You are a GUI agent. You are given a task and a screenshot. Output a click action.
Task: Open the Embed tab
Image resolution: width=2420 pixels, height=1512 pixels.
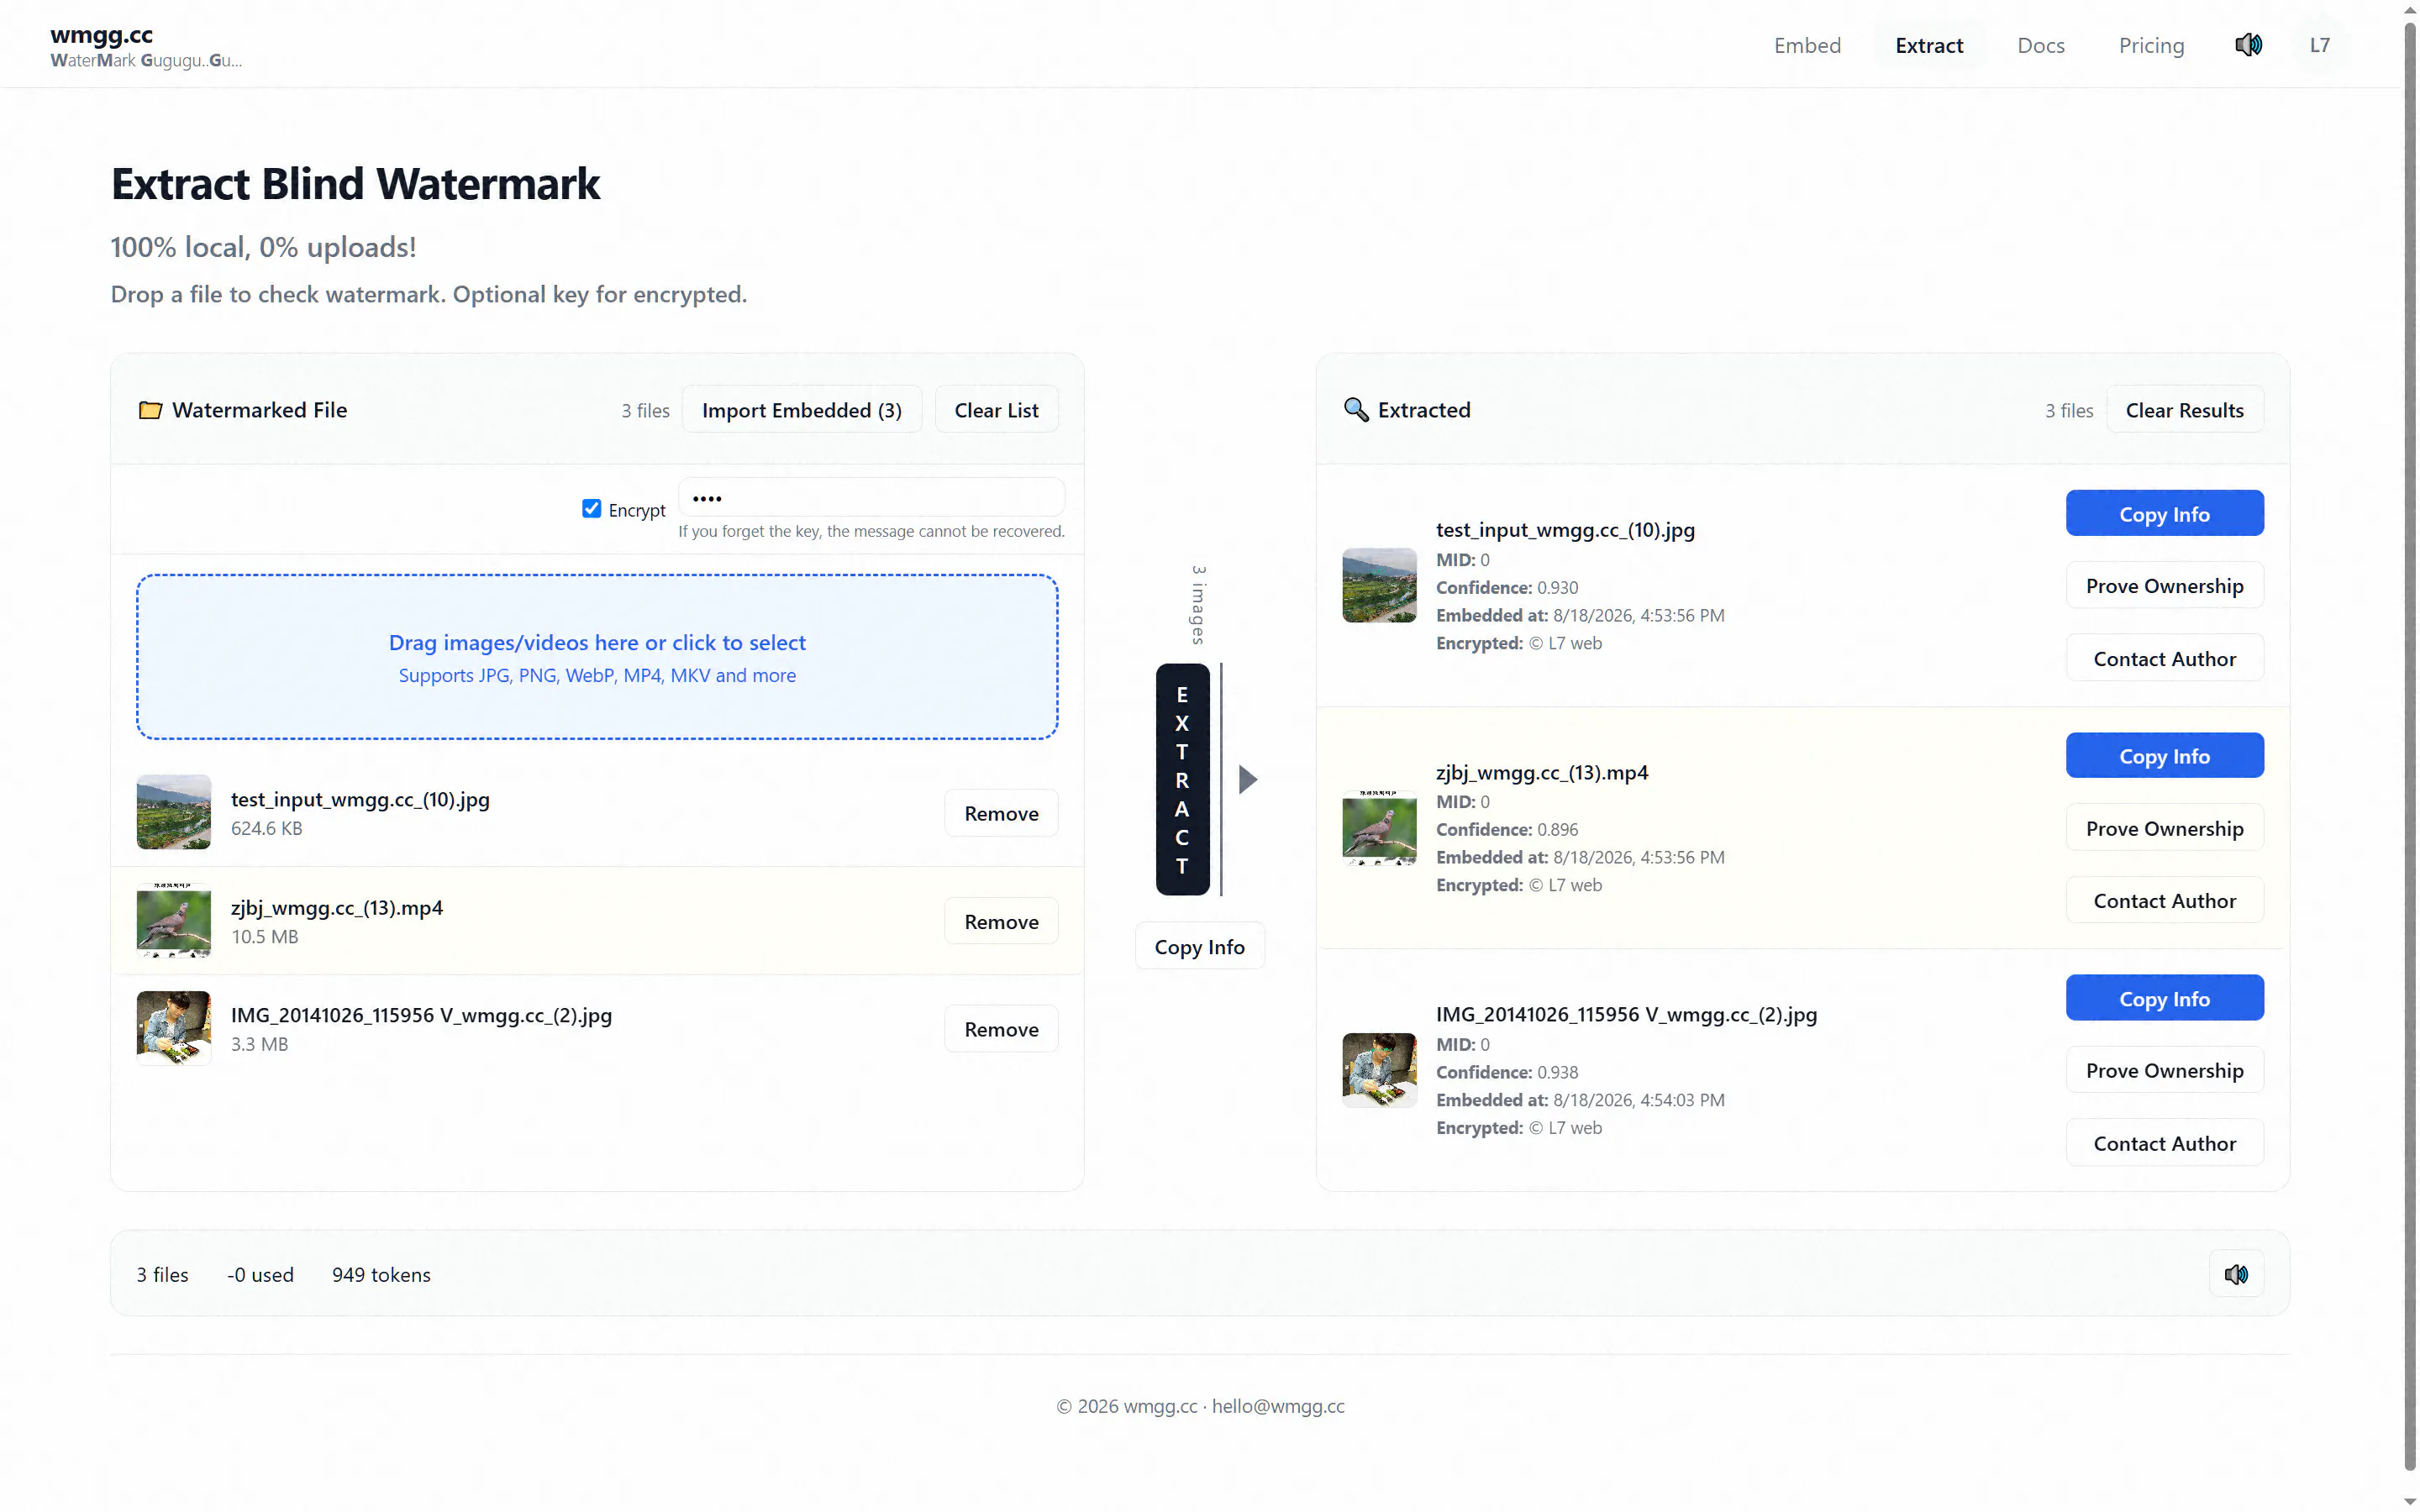1807,45
